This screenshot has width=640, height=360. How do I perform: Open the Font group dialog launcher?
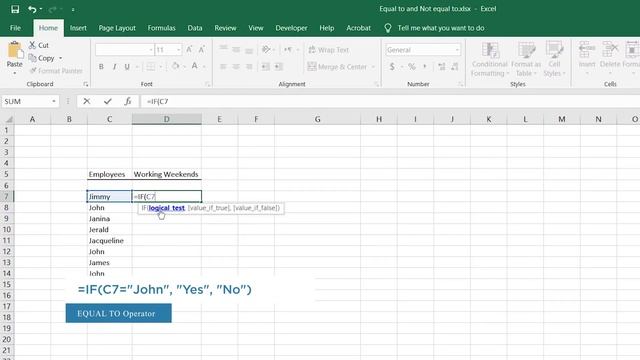point(207,84)
